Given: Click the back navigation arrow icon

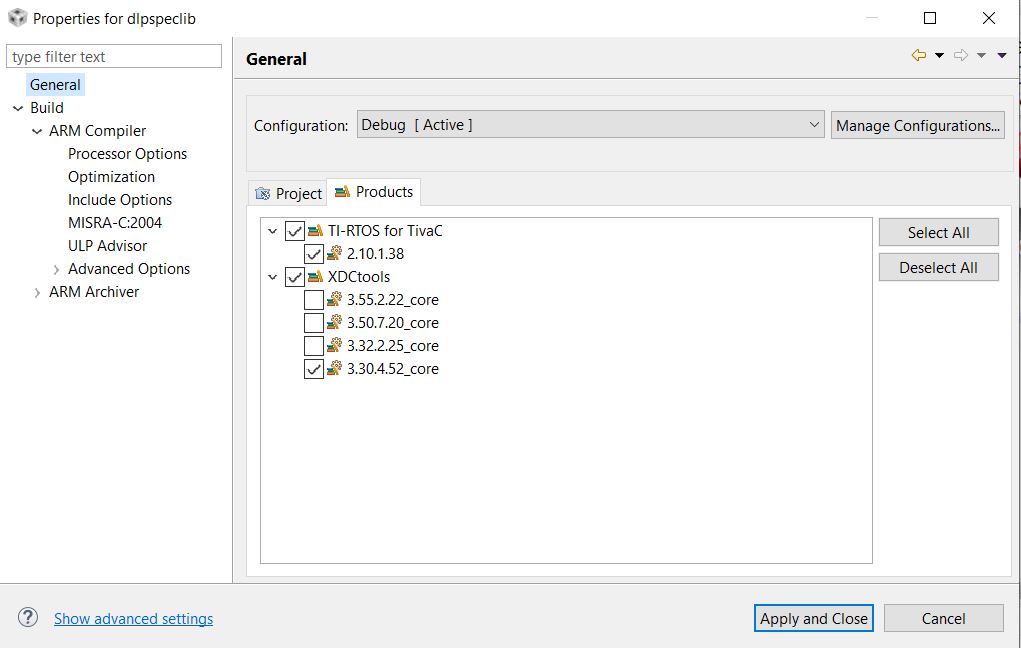Looking at the screenshot, I should [x=918, y=56].
